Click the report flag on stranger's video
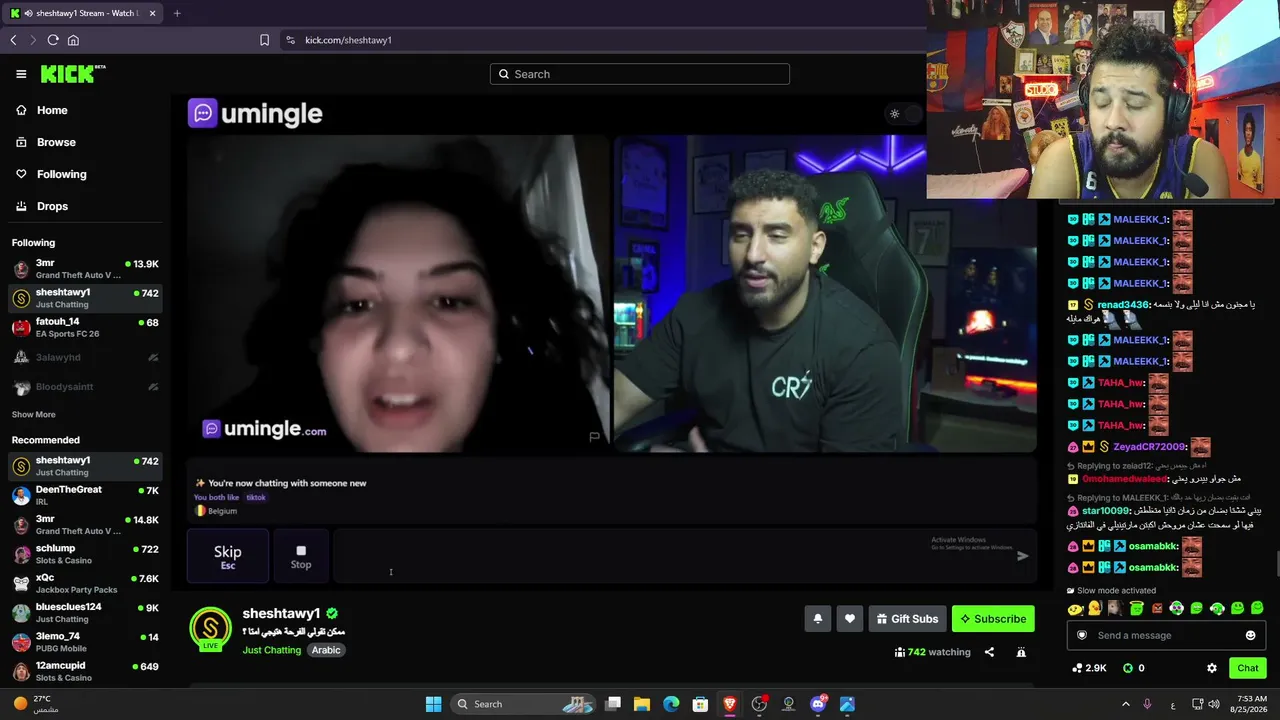The width and height of the screenshot is (1280, 720). (594, 437)
